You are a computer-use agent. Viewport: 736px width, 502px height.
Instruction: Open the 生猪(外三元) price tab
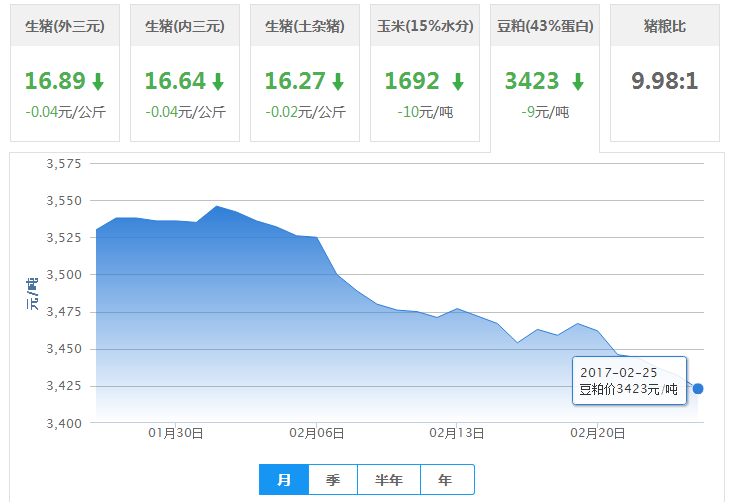click(65, 73)
